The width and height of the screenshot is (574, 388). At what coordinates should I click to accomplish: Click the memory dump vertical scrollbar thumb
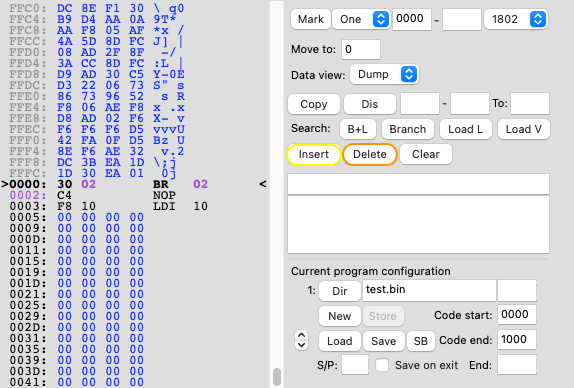(277, 377)
